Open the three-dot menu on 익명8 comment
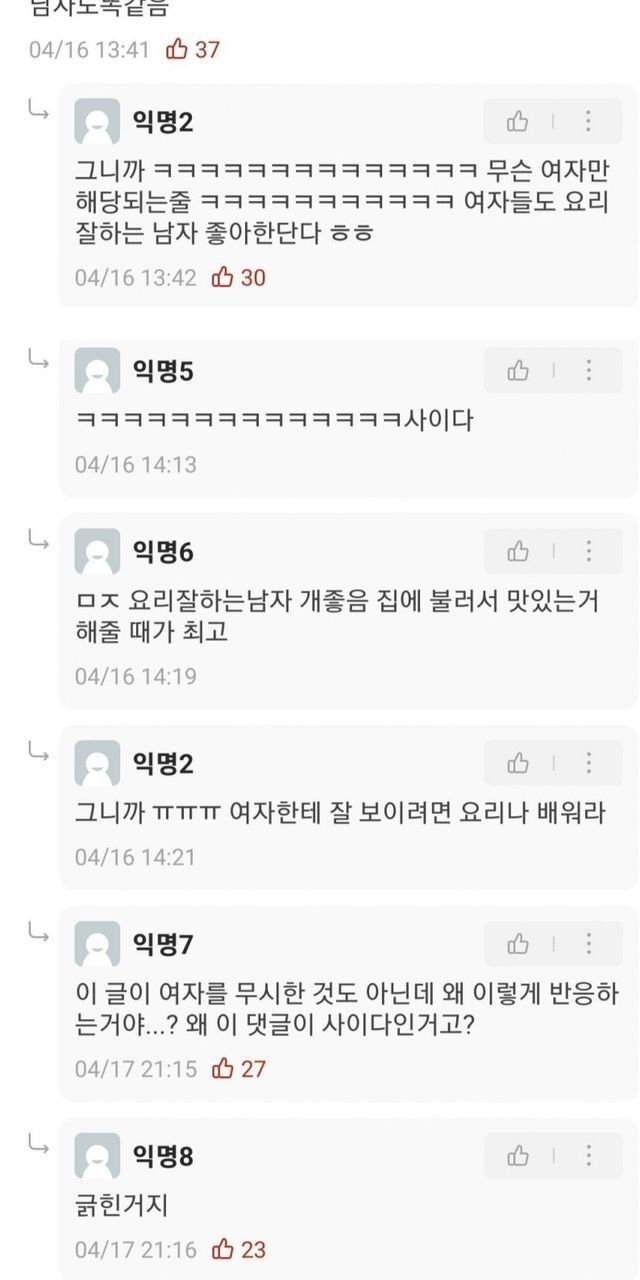640x1280 pixels. (588, 1156)
